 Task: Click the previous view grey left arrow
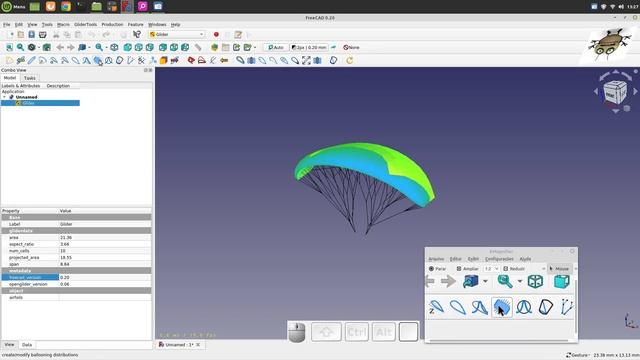click(60, 47)
